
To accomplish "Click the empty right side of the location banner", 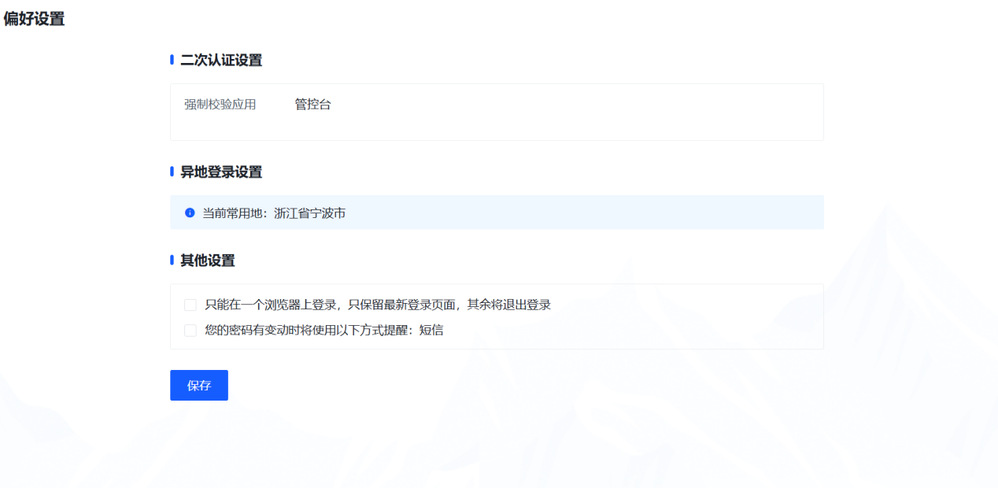I will point(650,213).
